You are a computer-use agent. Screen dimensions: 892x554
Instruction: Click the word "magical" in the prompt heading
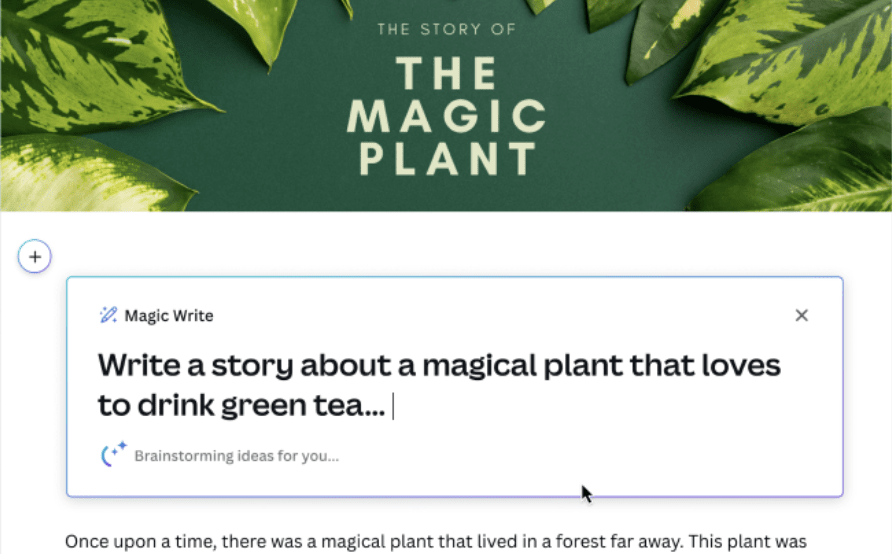[484, 365]
